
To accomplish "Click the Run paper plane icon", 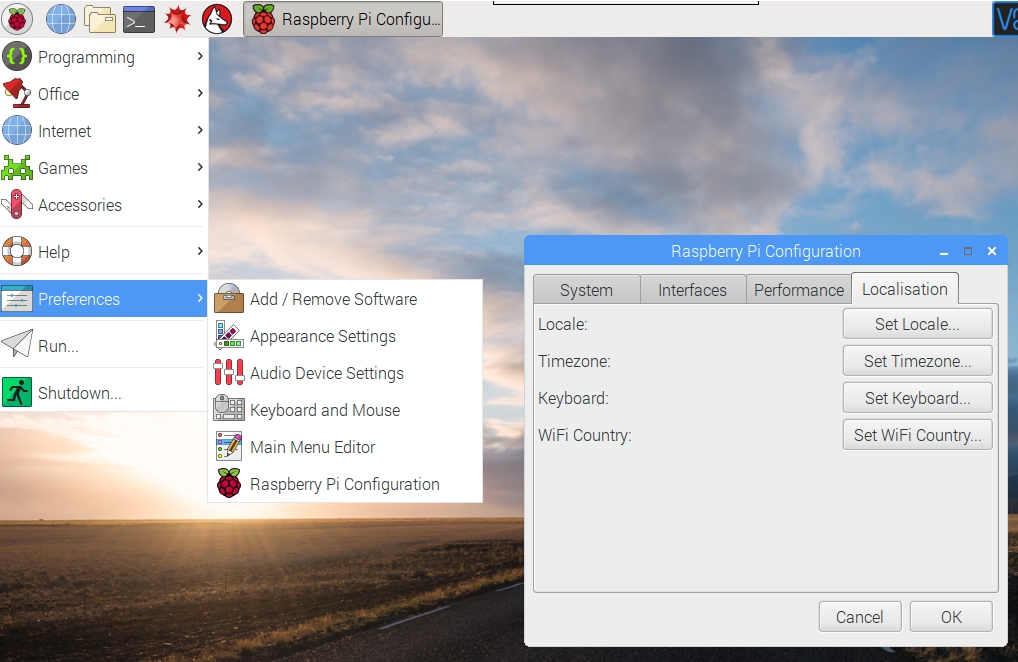I will [x=17, y=344].
